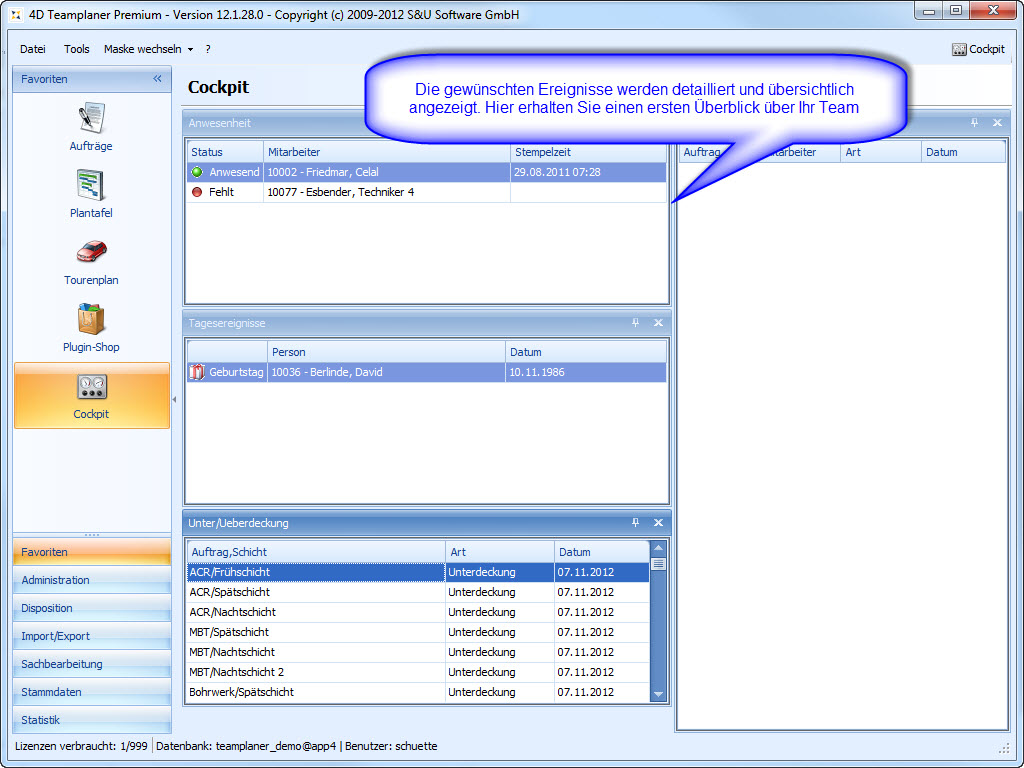Screen dimensions: 1024x768
Task: Close the Unter/Ueberdeckung panel
Action: tap(658, 523)
